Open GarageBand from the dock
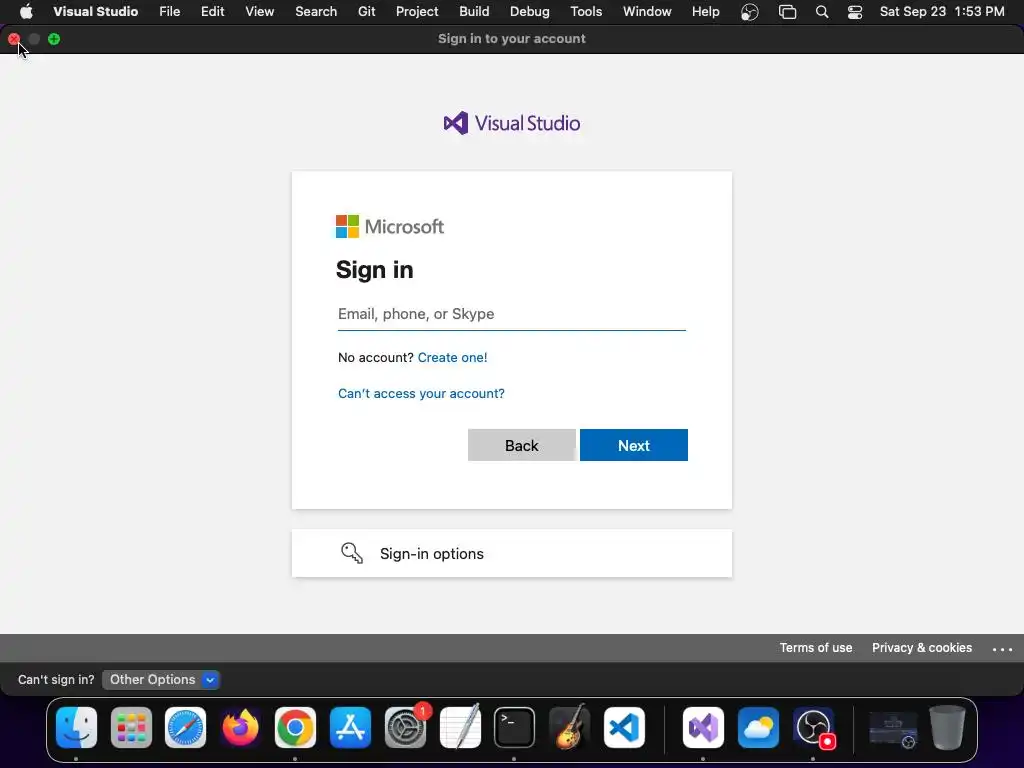Image resolution: width=1024 pixels, height=768 pixels. coord(569,728)
